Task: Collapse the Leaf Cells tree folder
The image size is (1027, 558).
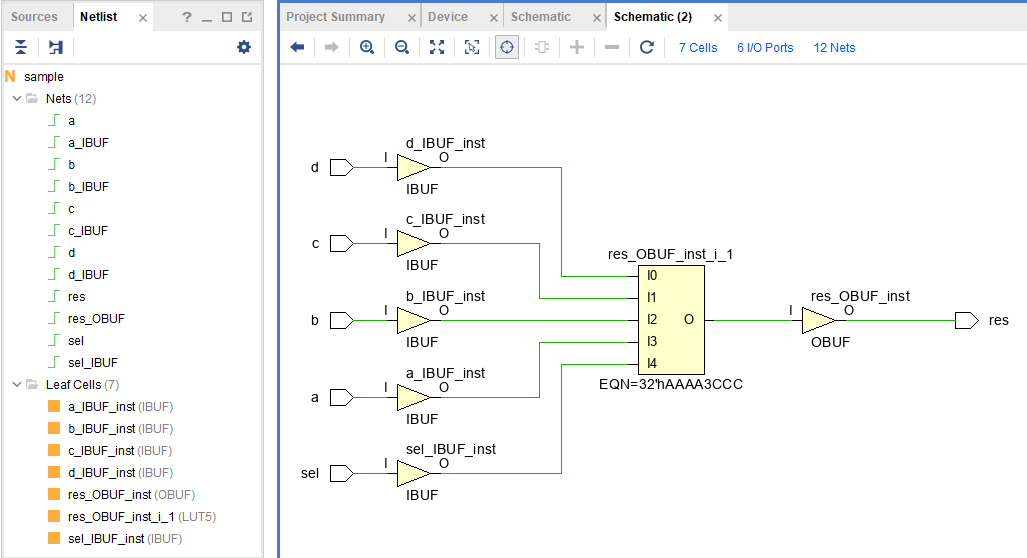Action: pos(16,385)
